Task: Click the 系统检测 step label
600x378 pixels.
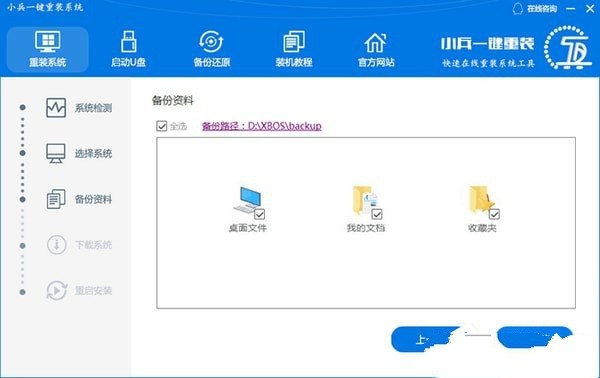Action: pos(93,108)
